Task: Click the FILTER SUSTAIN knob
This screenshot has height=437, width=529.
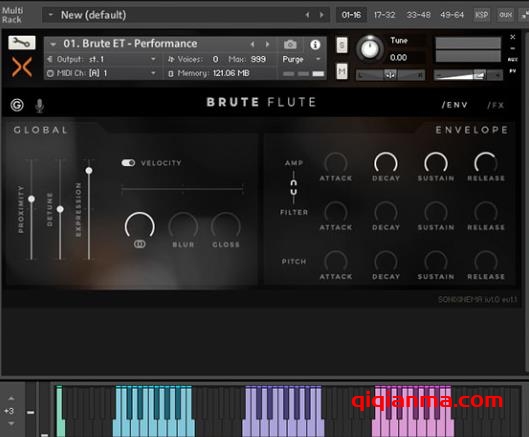Action: click(436, 212)
